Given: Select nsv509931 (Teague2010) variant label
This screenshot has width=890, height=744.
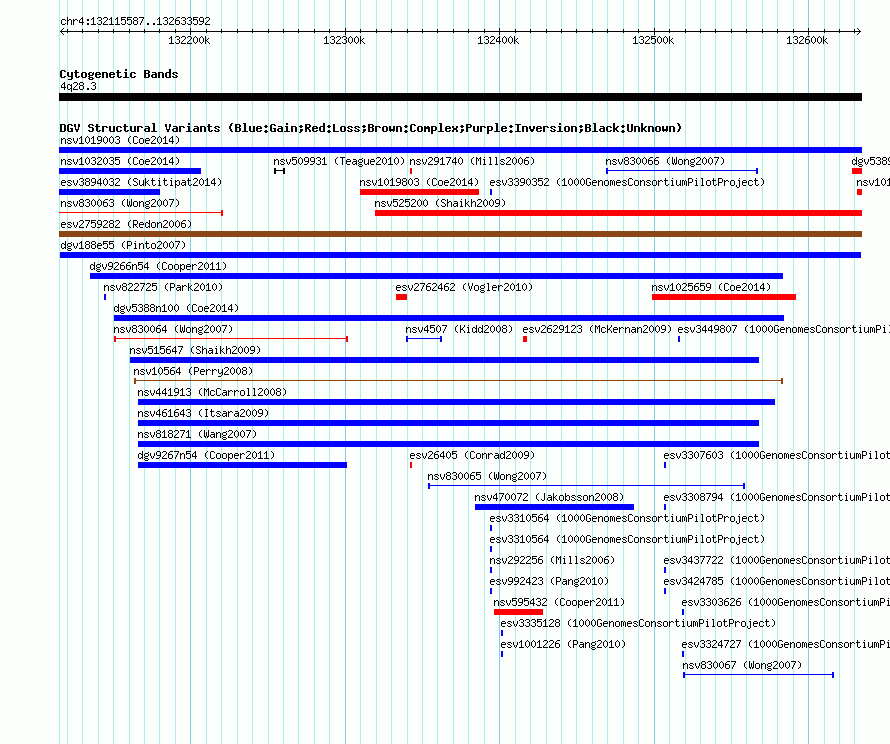Looking at the screenshot, I should 339,161.
